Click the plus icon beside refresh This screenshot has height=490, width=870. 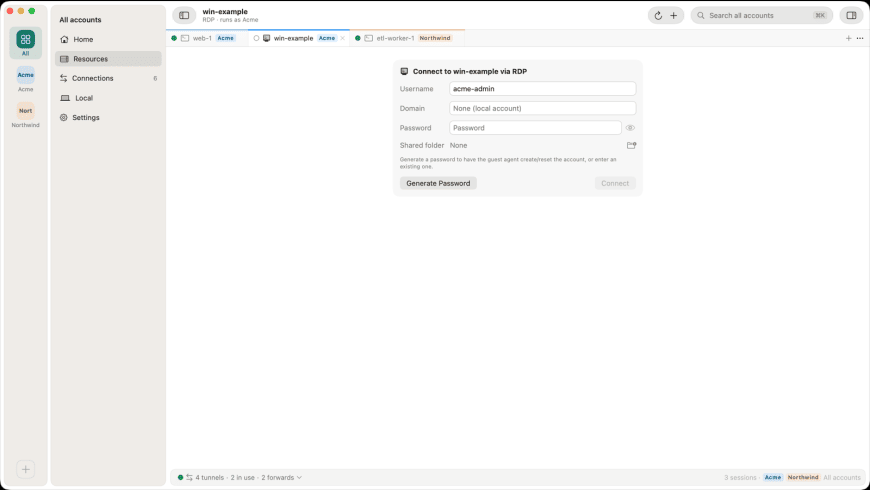point(674,16)
